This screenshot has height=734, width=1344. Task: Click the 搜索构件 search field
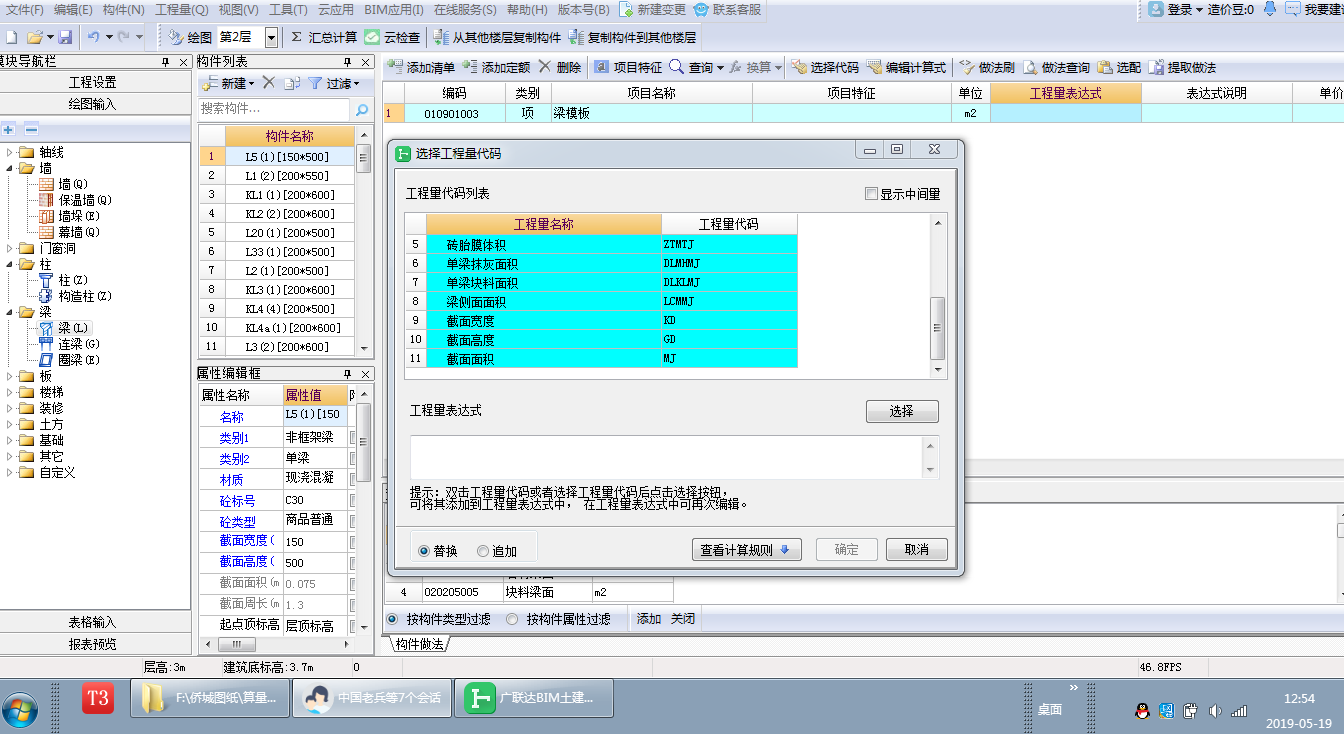(275, 109)
